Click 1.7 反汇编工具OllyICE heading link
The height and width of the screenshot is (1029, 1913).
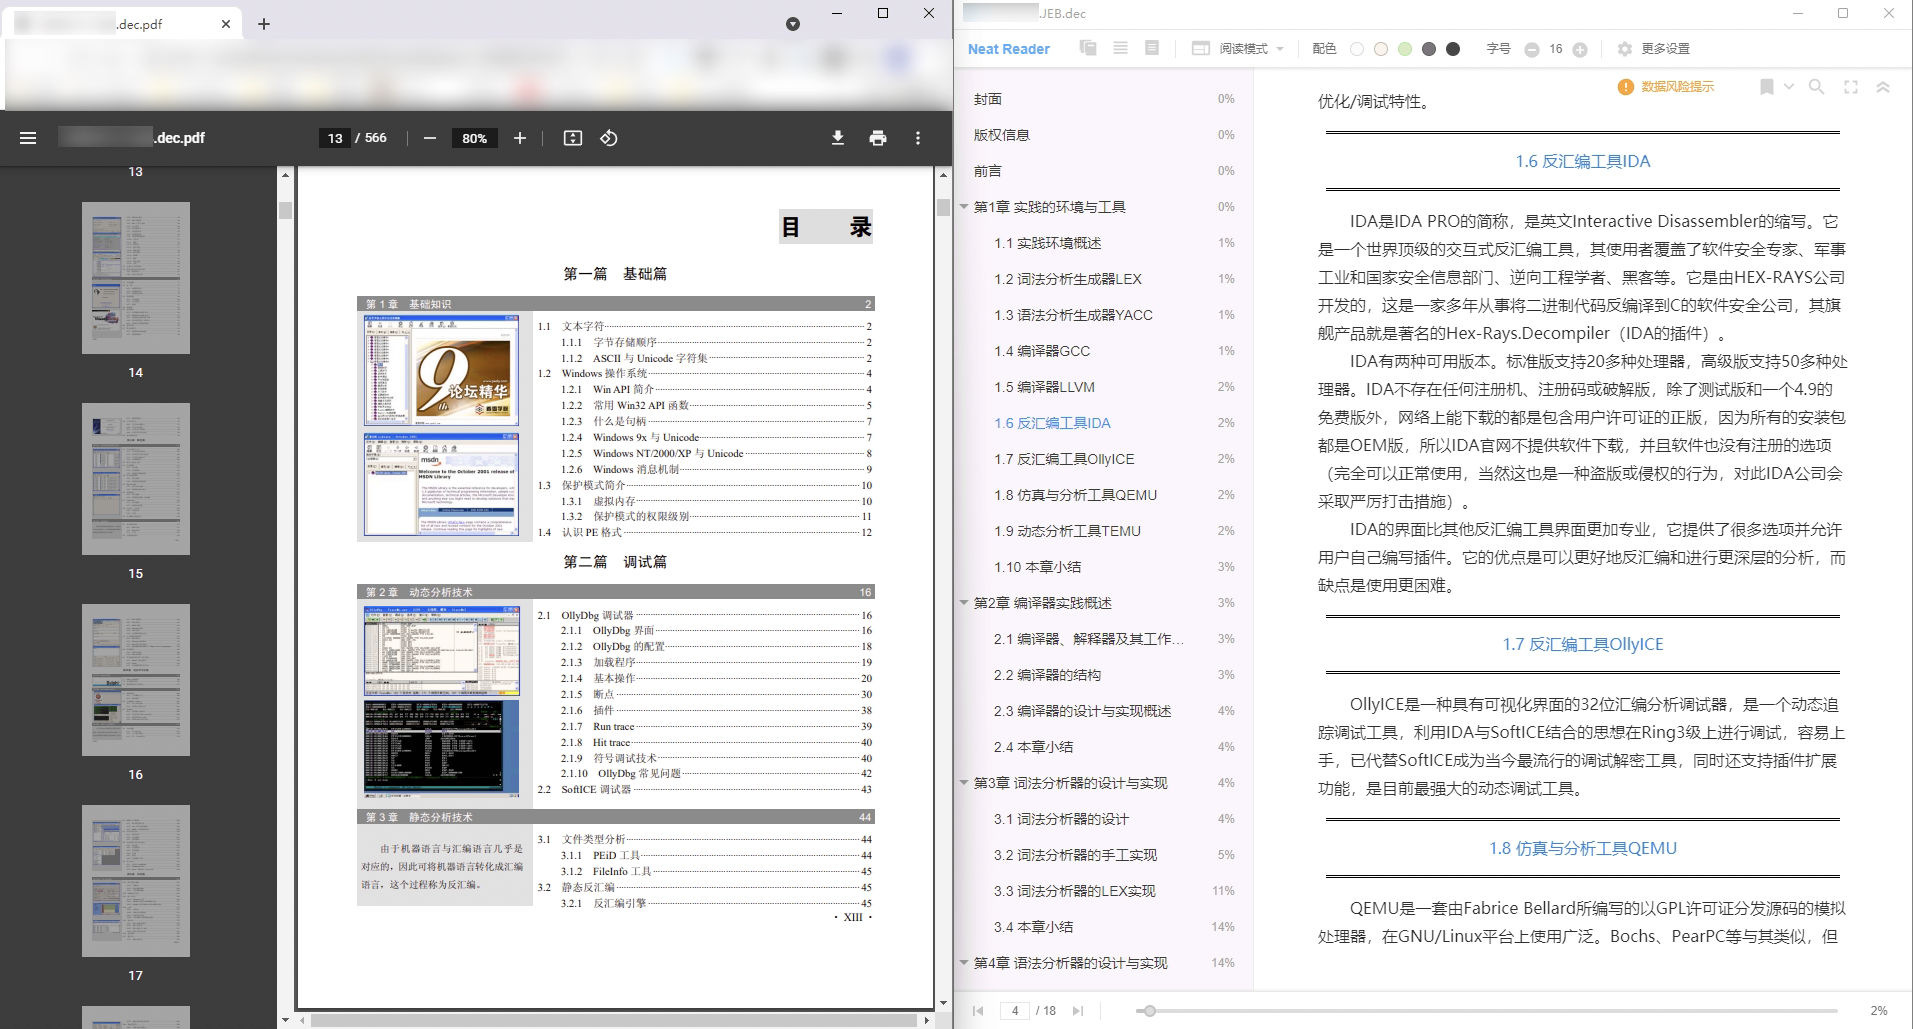[1583, 644]
